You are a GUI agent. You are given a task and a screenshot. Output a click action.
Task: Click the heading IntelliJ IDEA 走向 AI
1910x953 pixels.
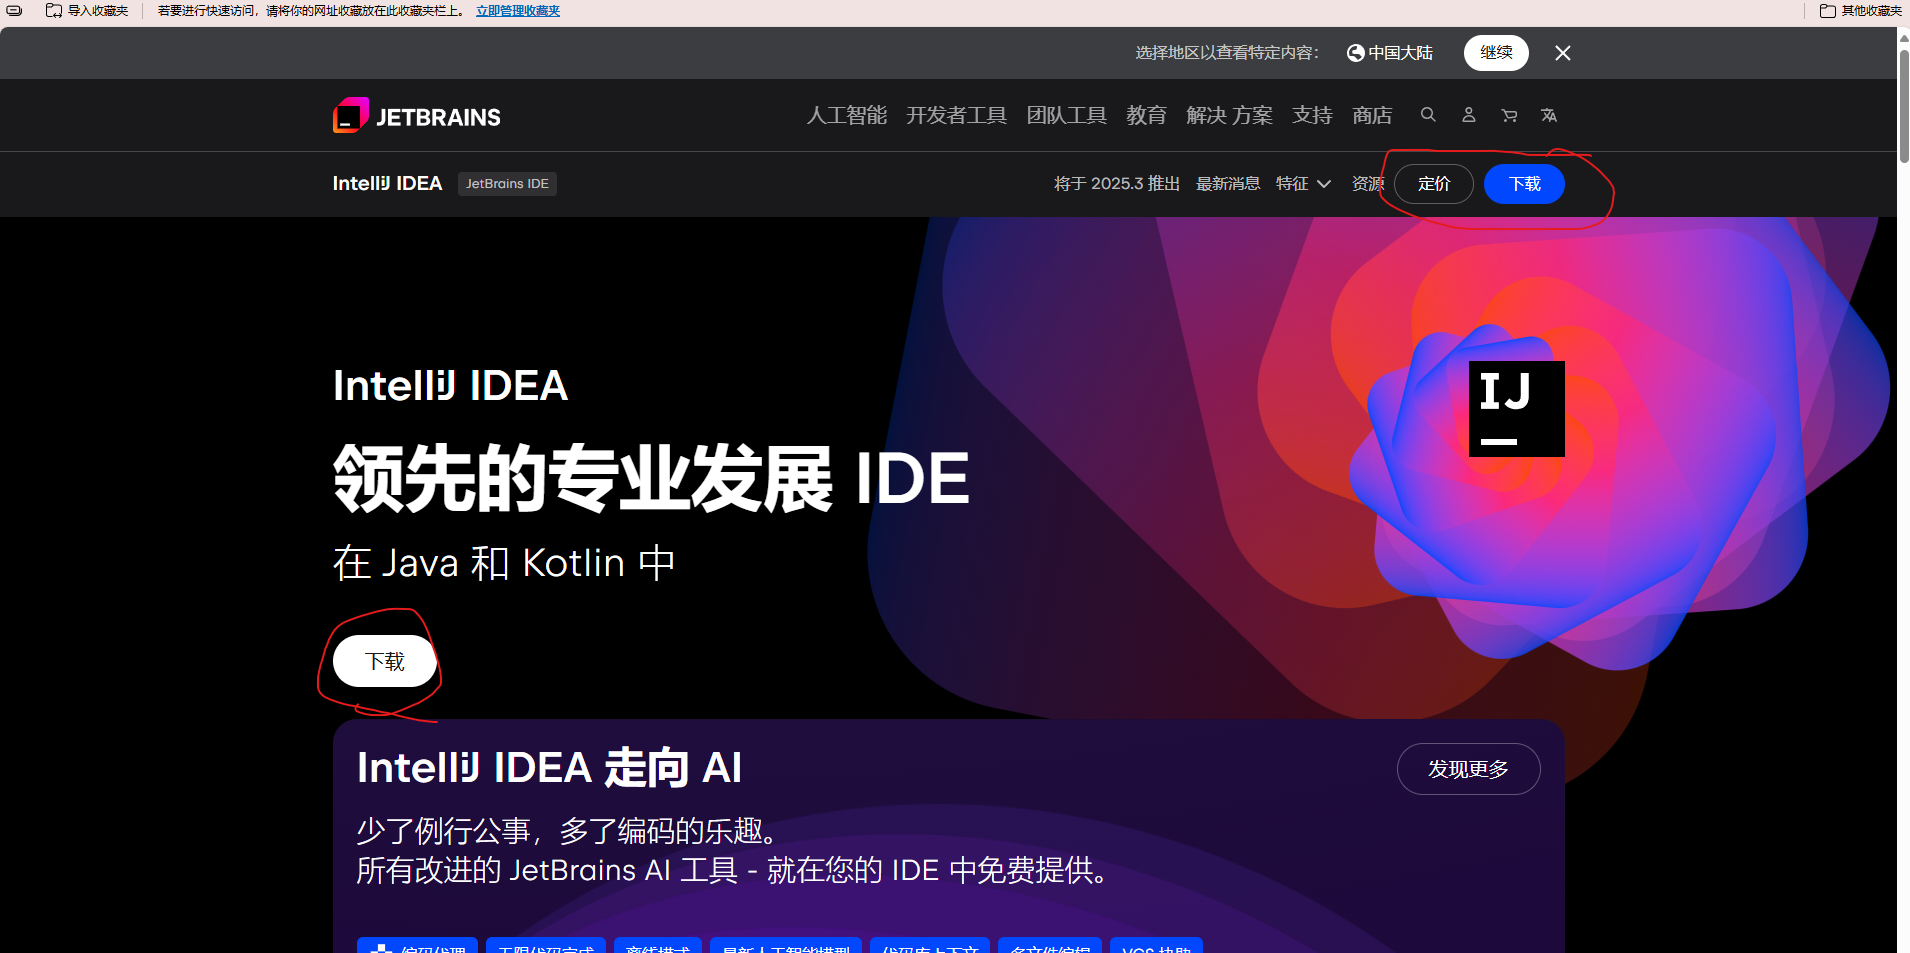[549, 768]
